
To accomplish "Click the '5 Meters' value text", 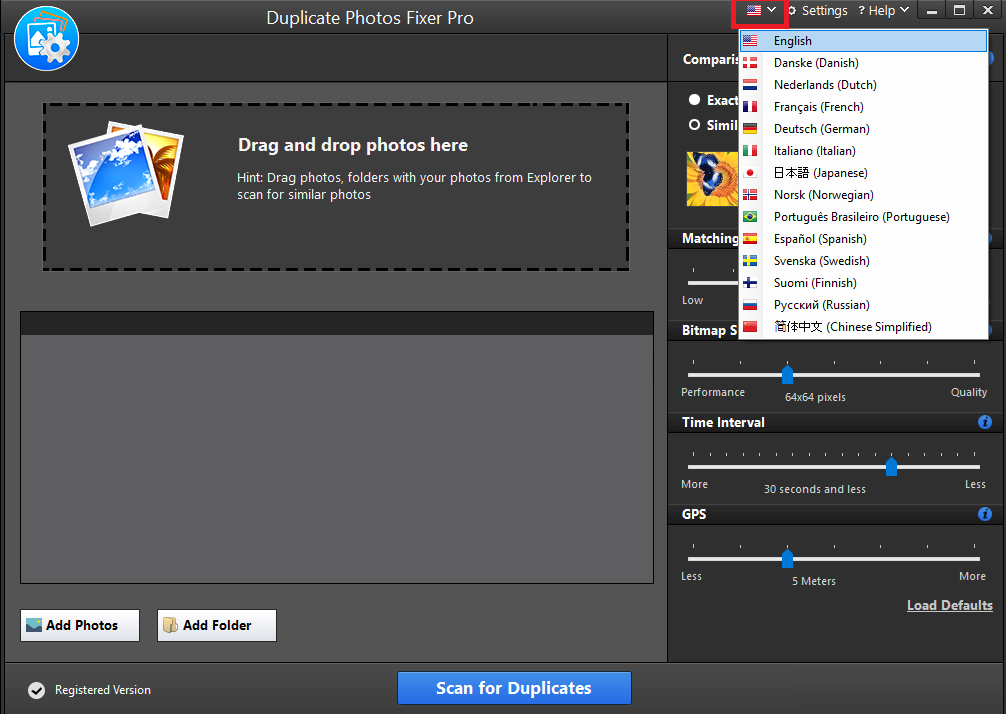I will click(814, 581).
